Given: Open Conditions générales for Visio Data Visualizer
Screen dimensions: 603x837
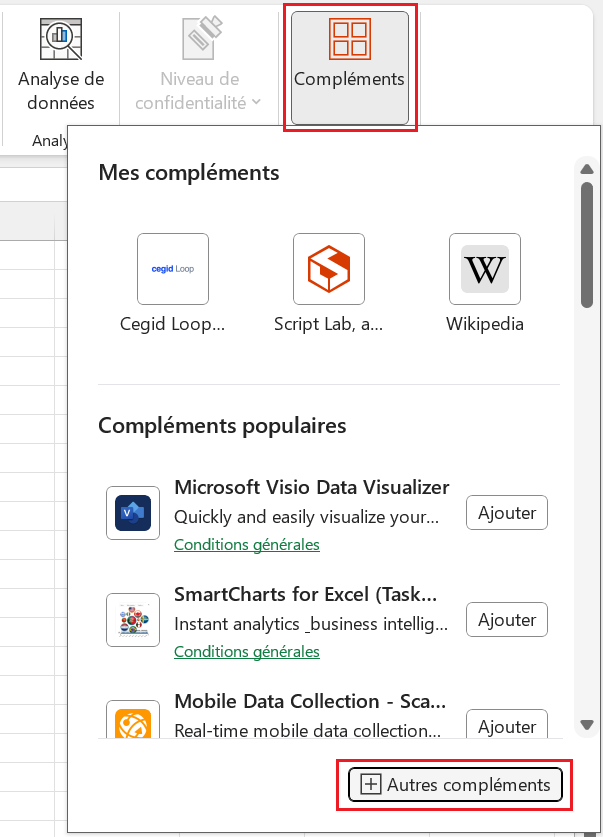Looking at the screenshot, I should 247,544.
